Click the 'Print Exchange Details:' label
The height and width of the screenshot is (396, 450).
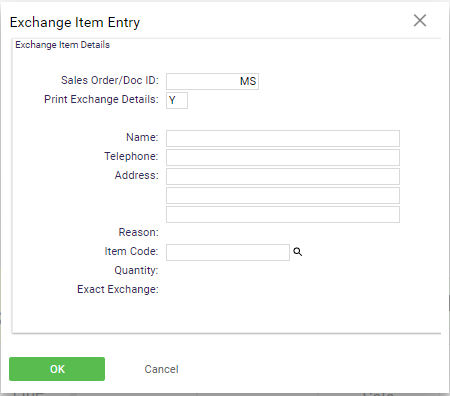point(101,99)
